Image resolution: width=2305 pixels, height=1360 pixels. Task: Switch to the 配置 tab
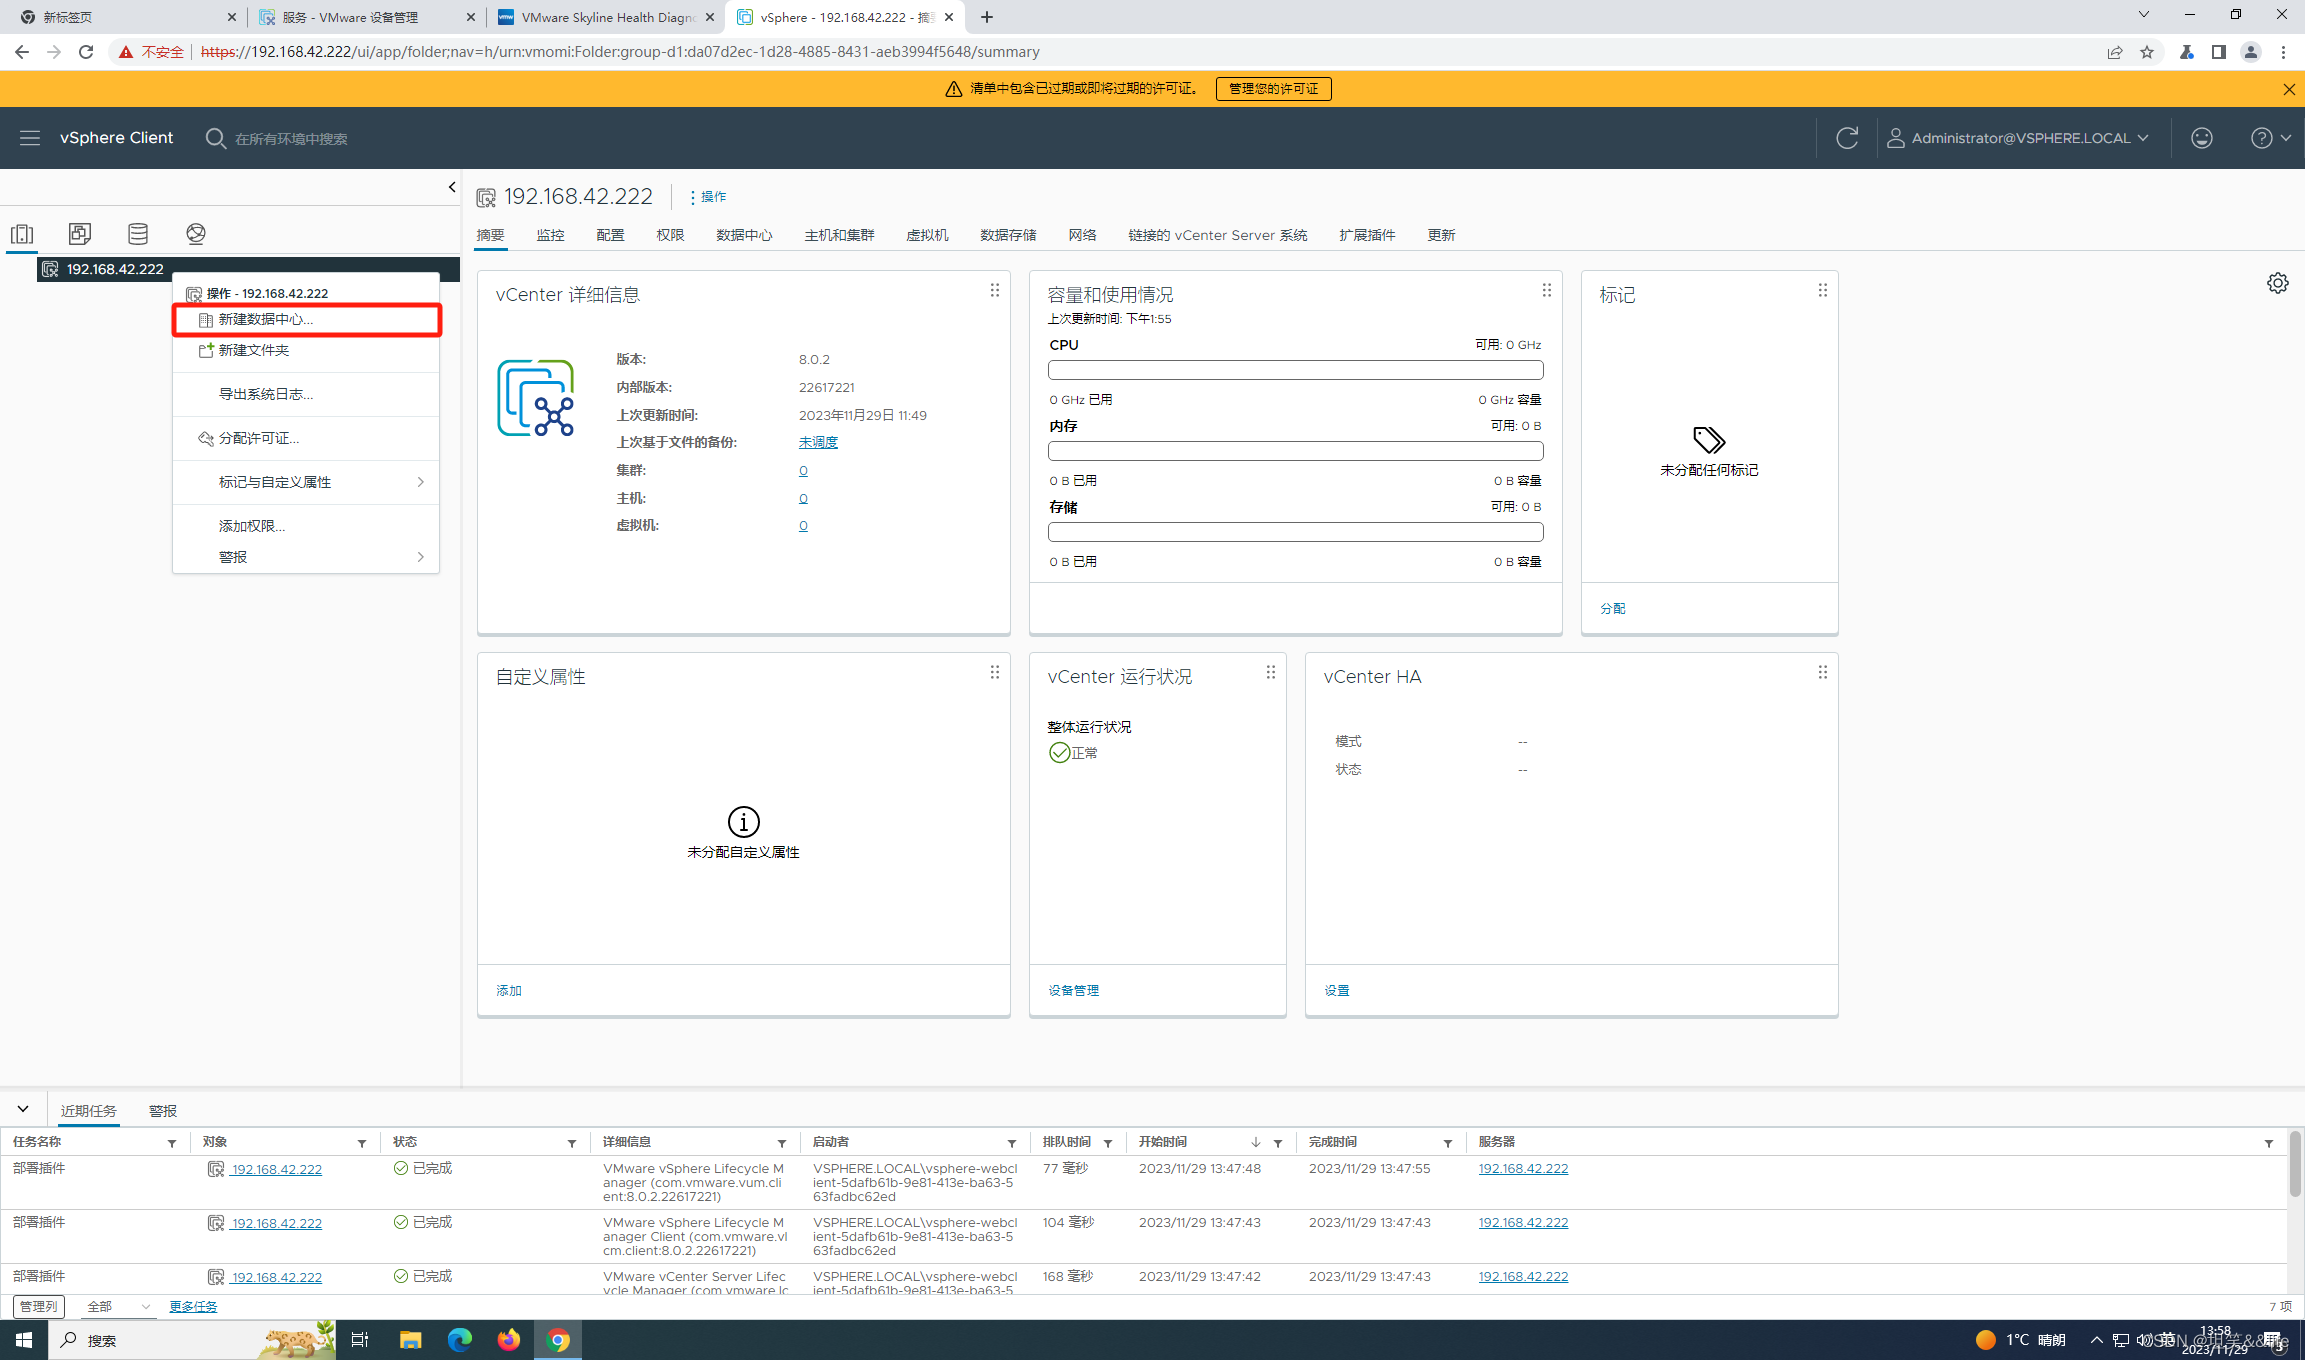(x=610, y=235)
